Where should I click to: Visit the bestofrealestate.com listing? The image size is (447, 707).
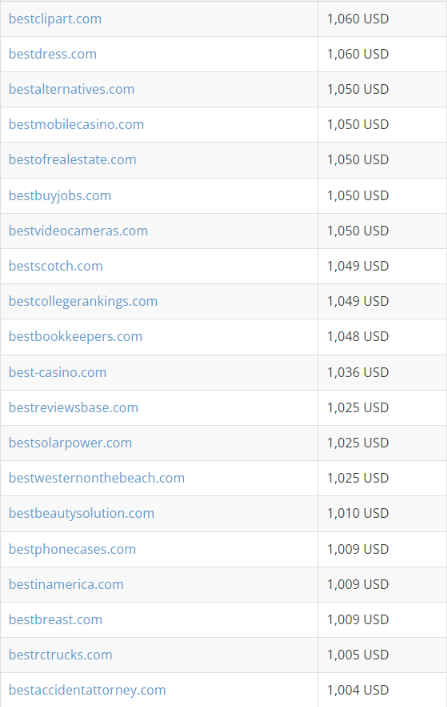pos(72,160)
